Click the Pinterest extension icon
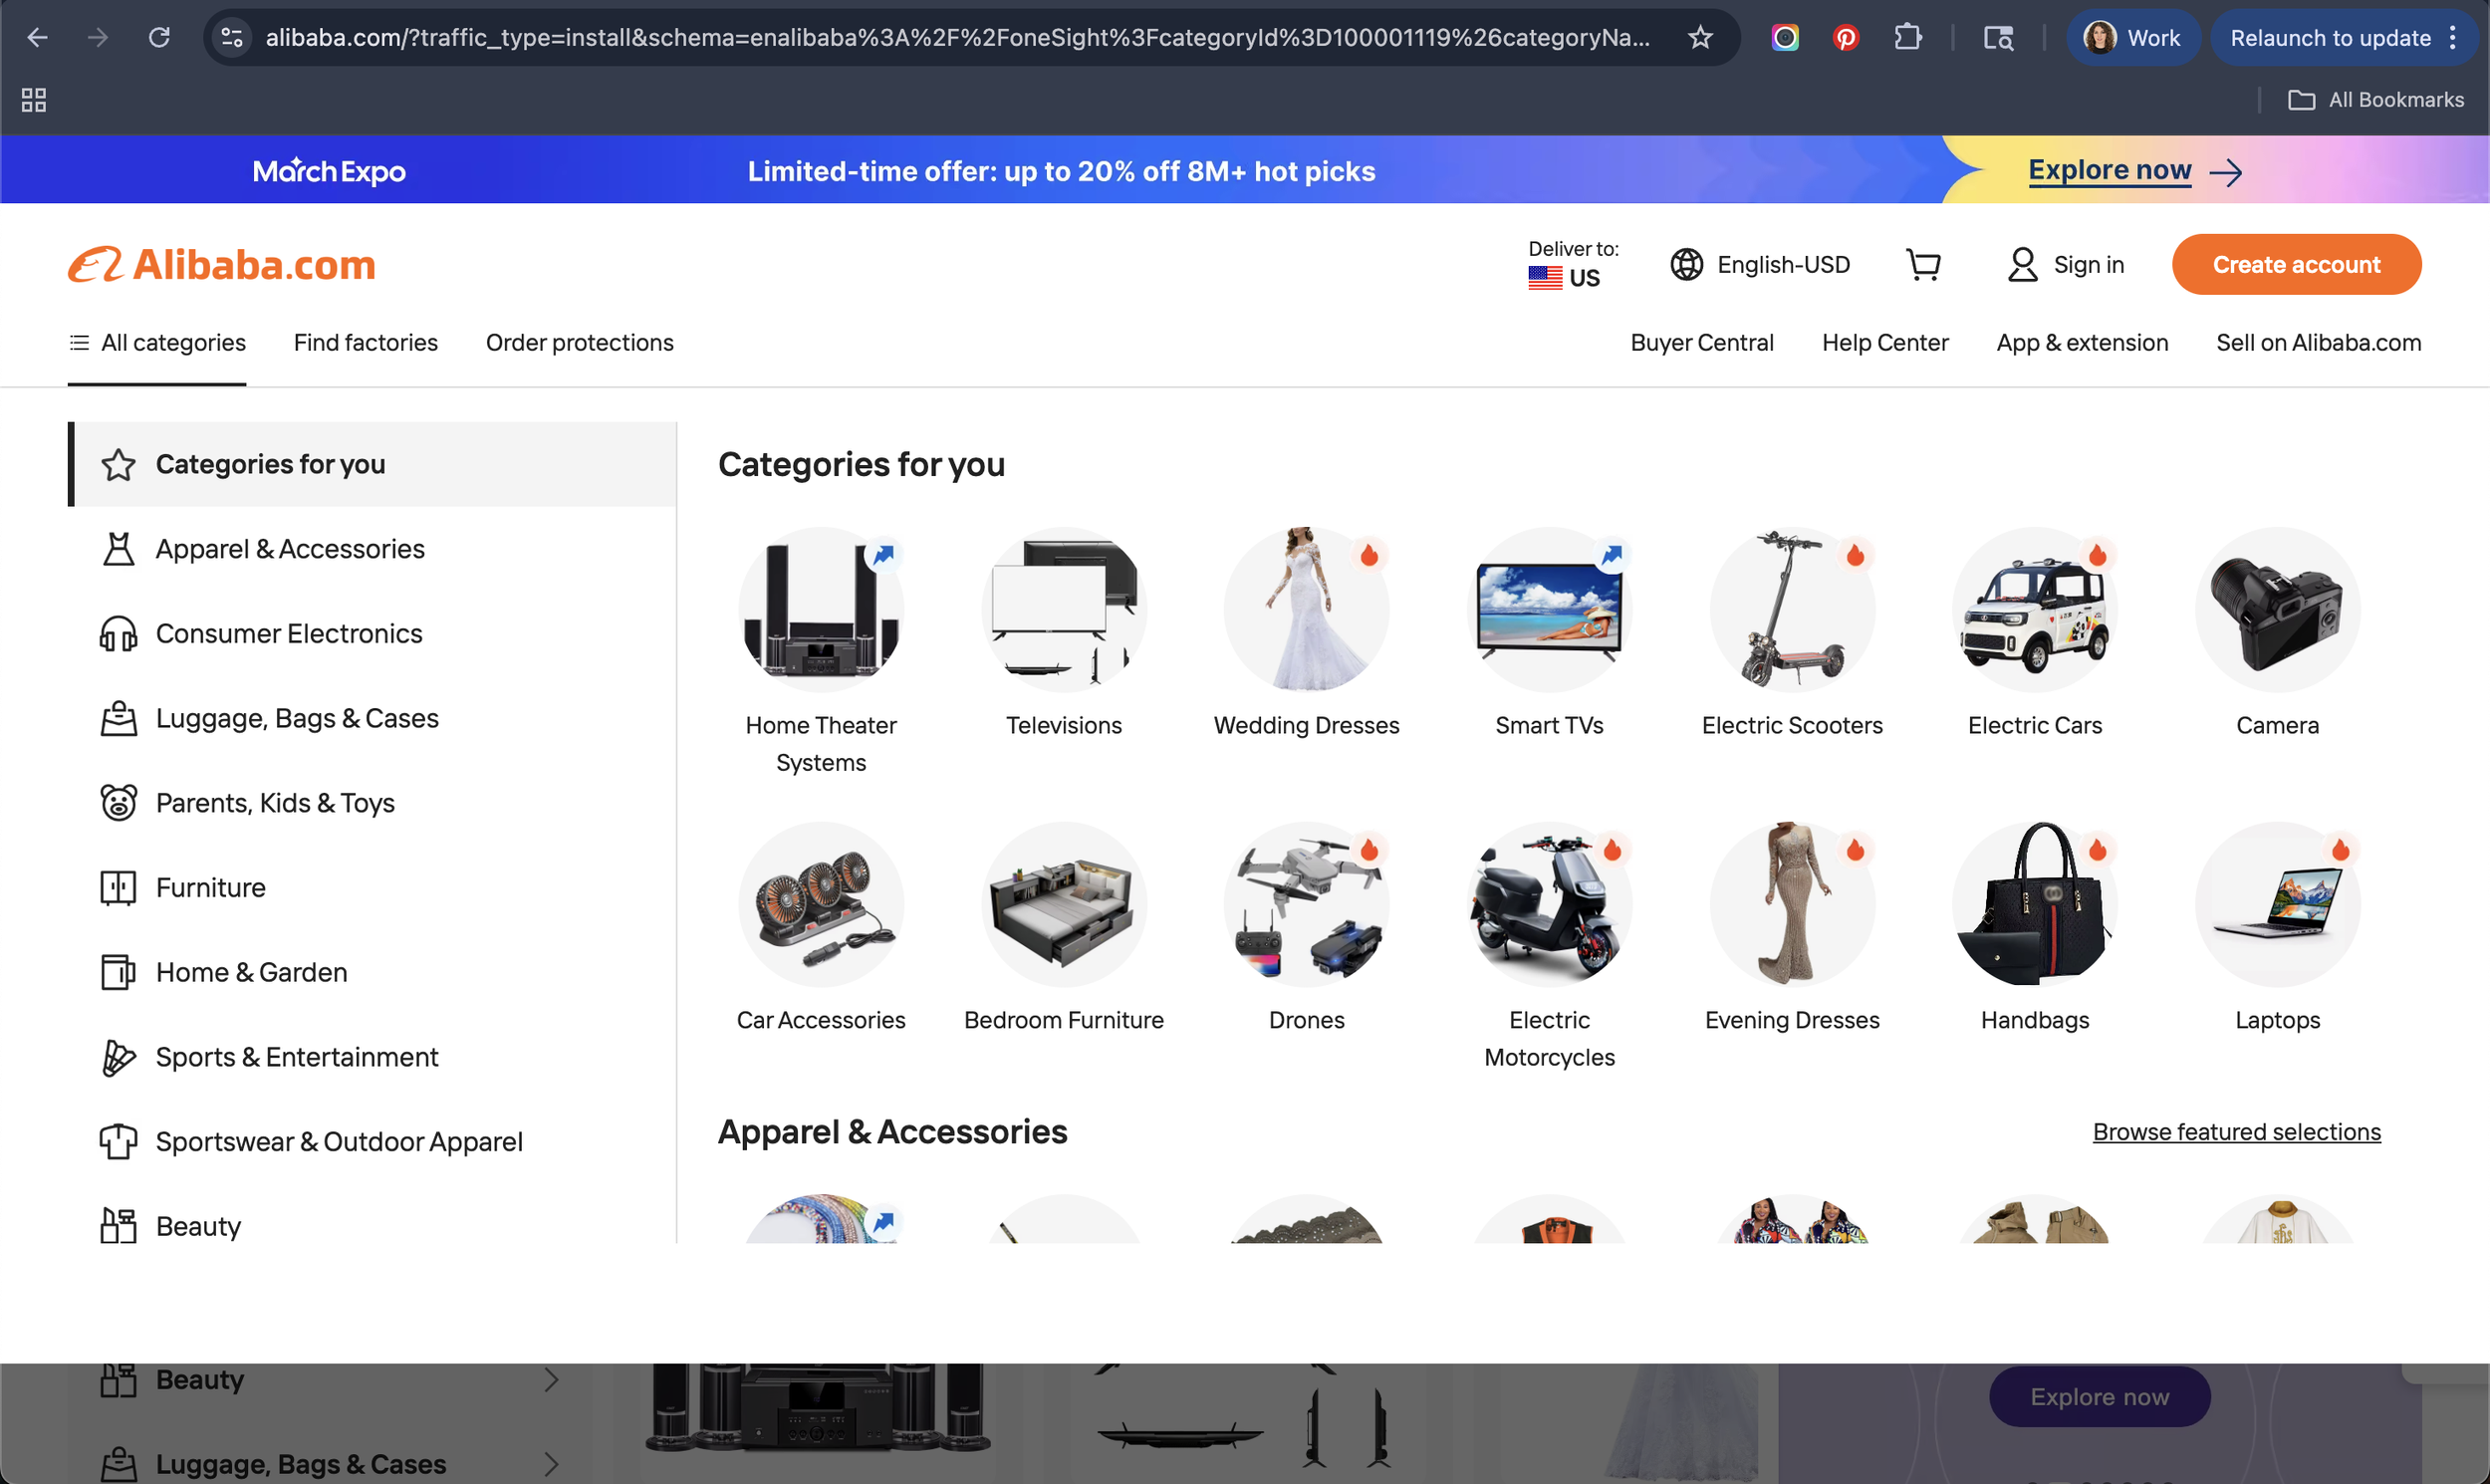This screenshot has height=1484, width=2490. tap(1845, 37)
